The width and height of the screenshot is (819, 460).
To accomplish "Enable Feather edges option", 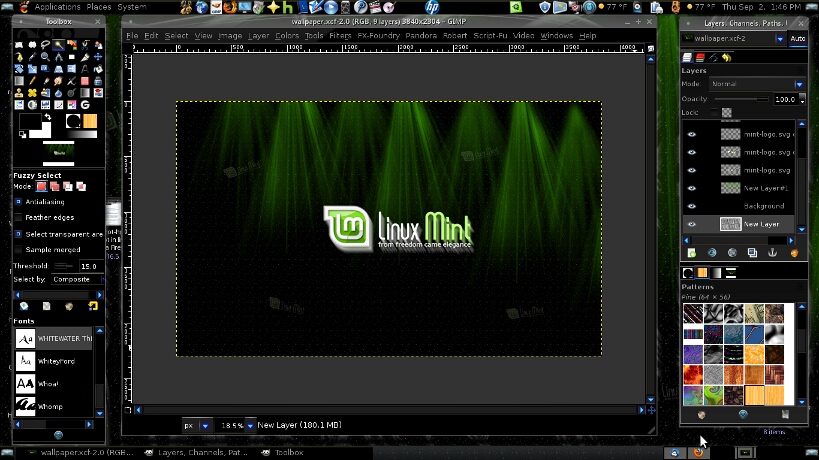I will pyautogui.click(x=18, y=217).
